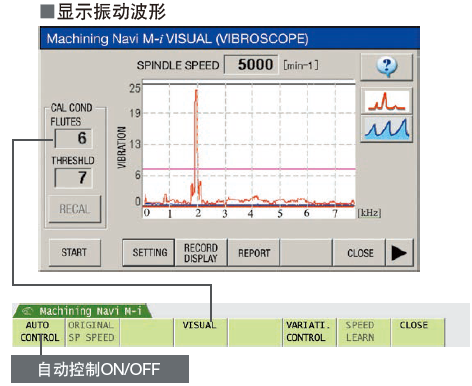The height and width of the screenshot is (386, 472).
Task: Toggle AUTO CONTROL on or off
Action: point(39,332)
